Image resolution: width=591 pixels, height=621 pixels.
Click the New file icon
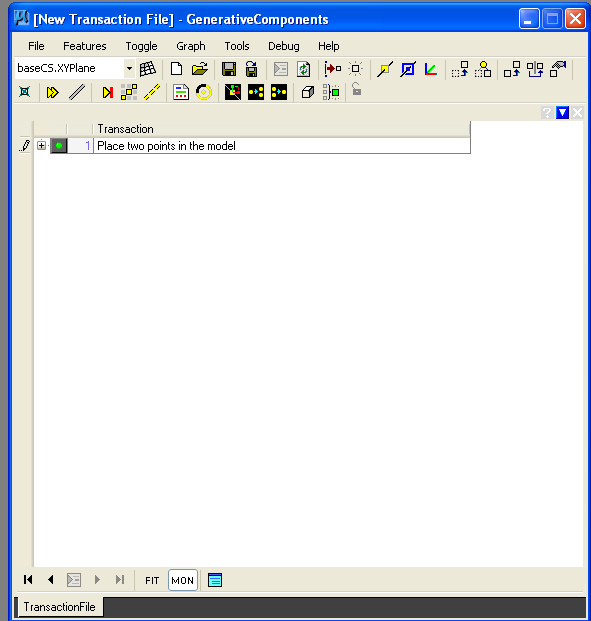[176, 69]
